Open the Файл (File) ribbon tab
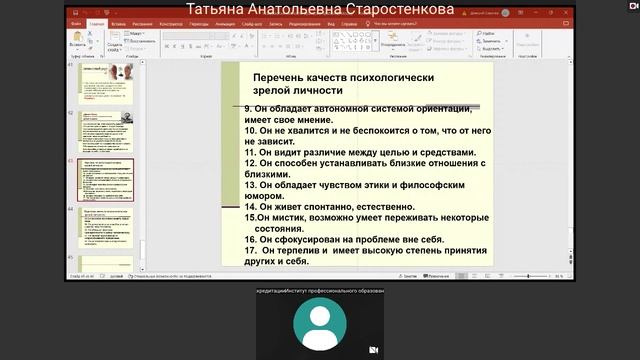640x360 pixels. tap(76, 24)
